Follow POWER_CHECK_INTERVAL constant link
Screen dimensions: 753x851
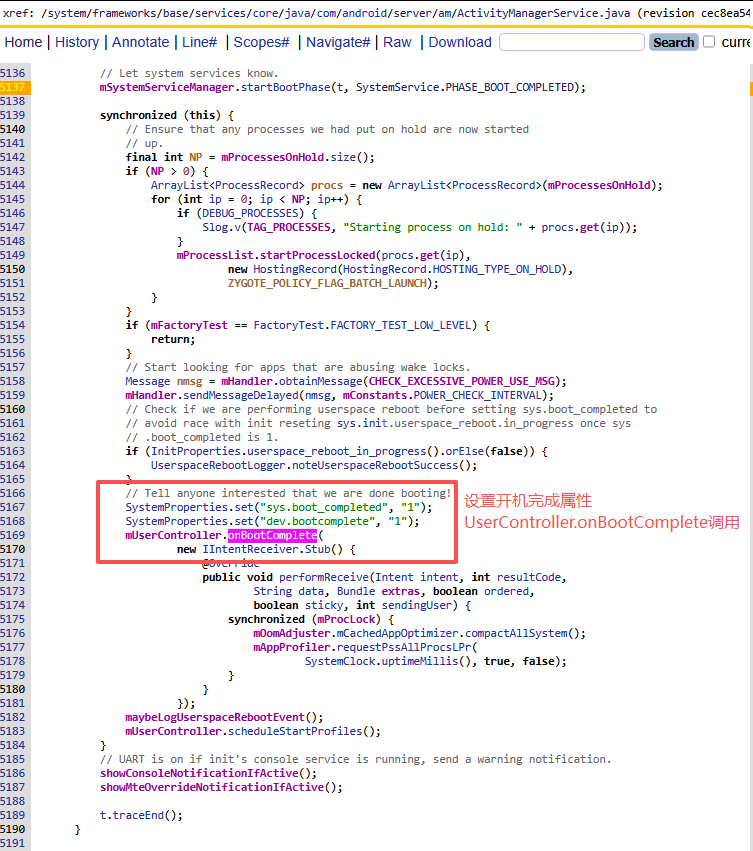(478, 395)
